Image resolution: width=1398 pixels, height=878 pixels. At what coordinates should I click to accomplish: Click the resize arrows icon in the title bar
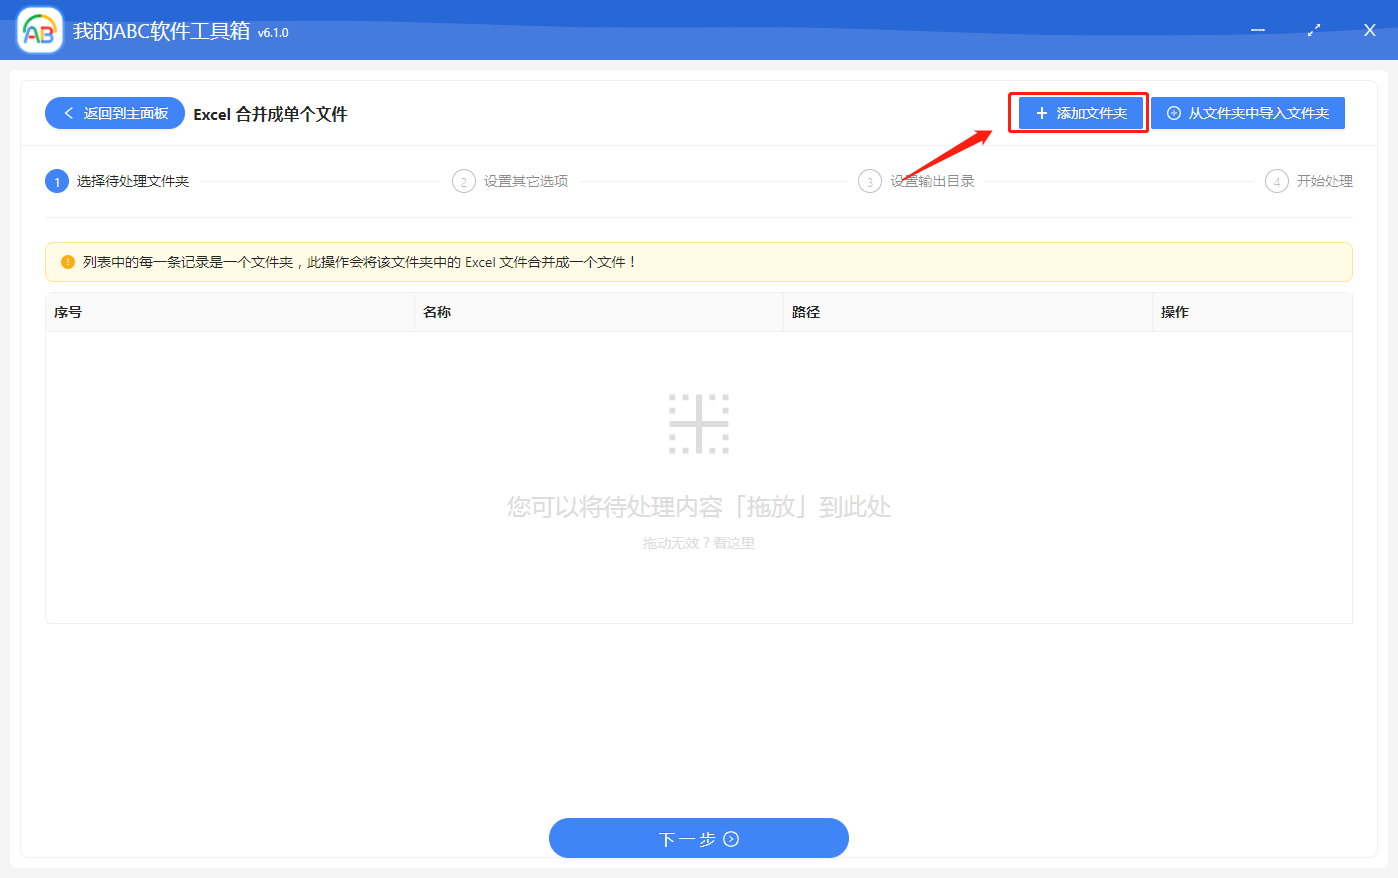coord(1313,30)
